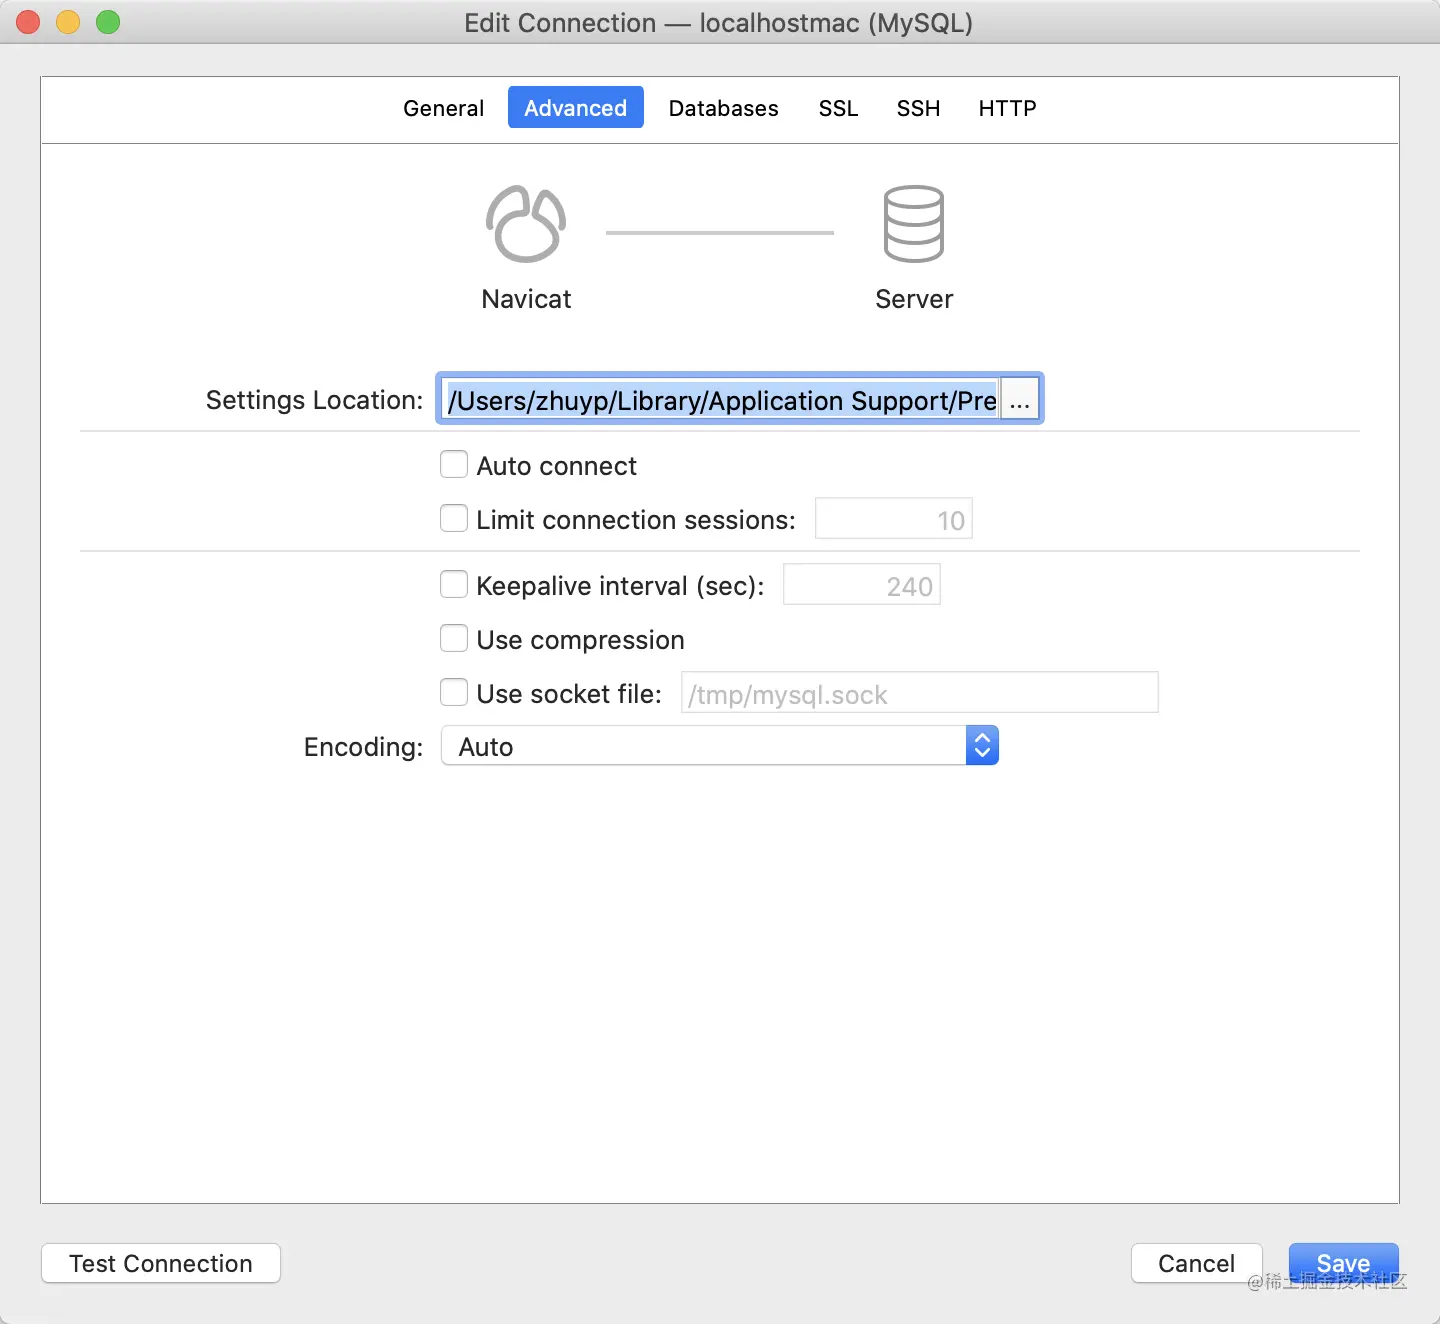Click the connection sessions limit field

[894, 519]
